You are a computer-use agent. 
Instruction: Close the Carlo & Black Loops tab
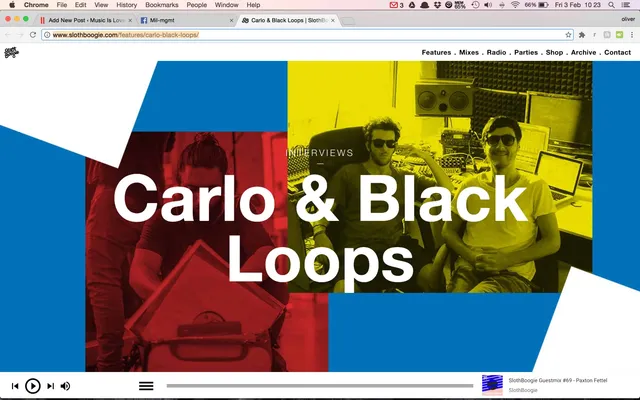click(333, 20)
